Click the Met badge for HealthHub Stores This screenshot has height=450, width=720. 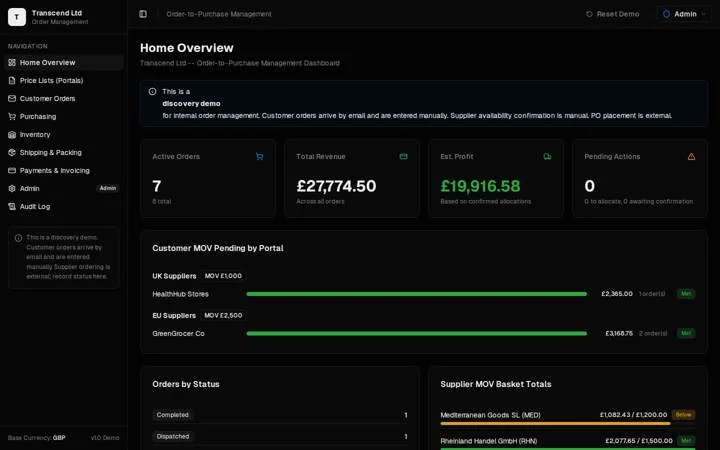(x=686, y=293)
